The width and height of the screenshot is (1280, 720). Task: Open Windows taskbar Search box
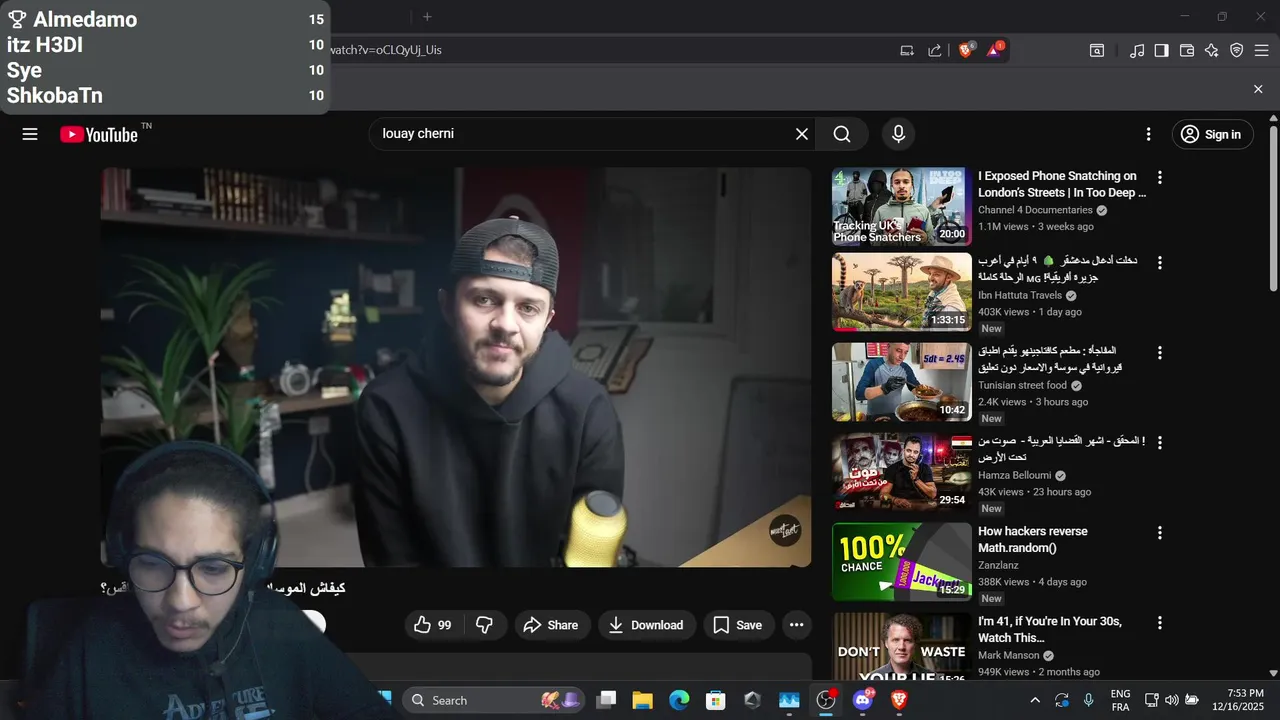[x=496, y=700]
